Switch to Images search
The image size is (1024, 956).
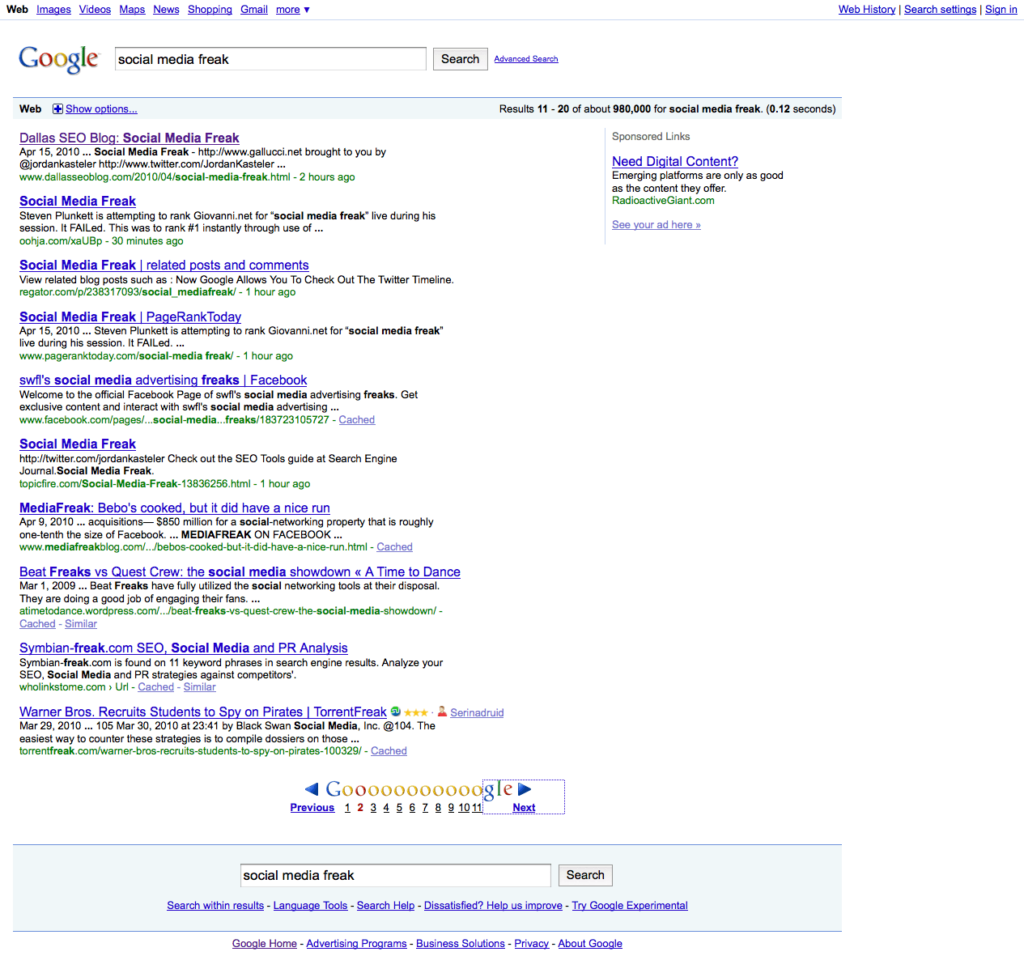[x=54, y=10]
